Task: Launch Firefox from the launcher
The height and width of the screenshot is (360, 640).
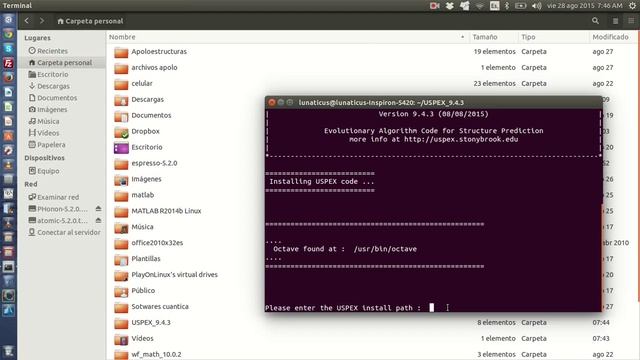Action: (8, 78)
